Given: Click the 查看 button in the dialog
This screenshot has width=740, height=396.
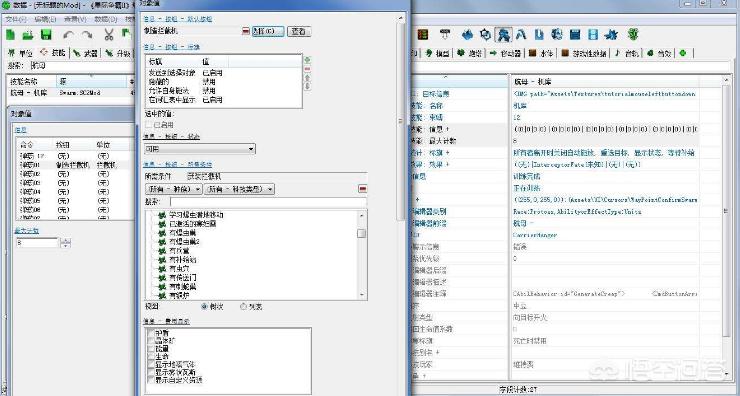Looking at the screenshot, I should click(299, 31).
